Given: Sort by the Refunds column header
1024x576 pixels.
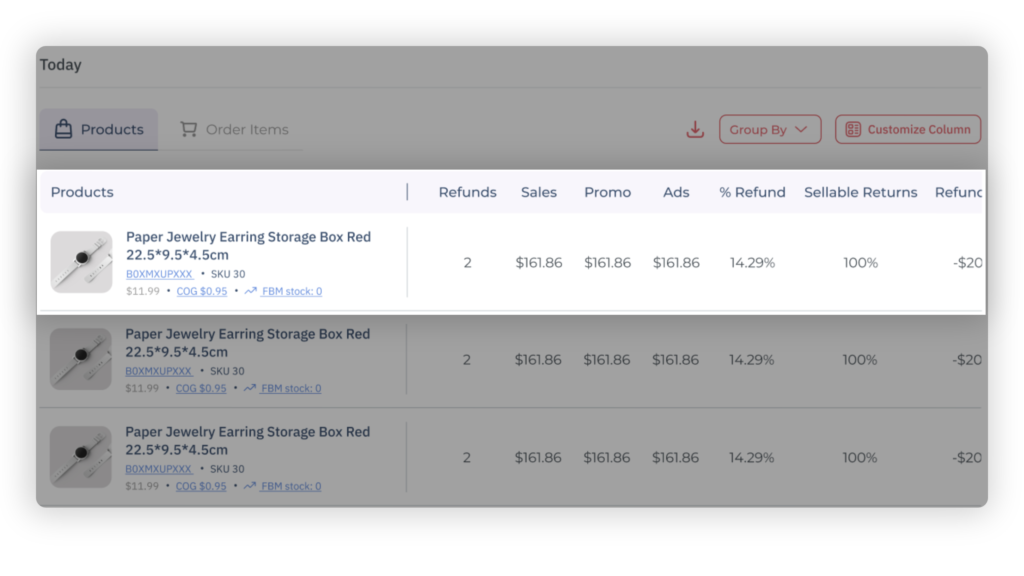Looking at the screenshot, I should (467, 192).
